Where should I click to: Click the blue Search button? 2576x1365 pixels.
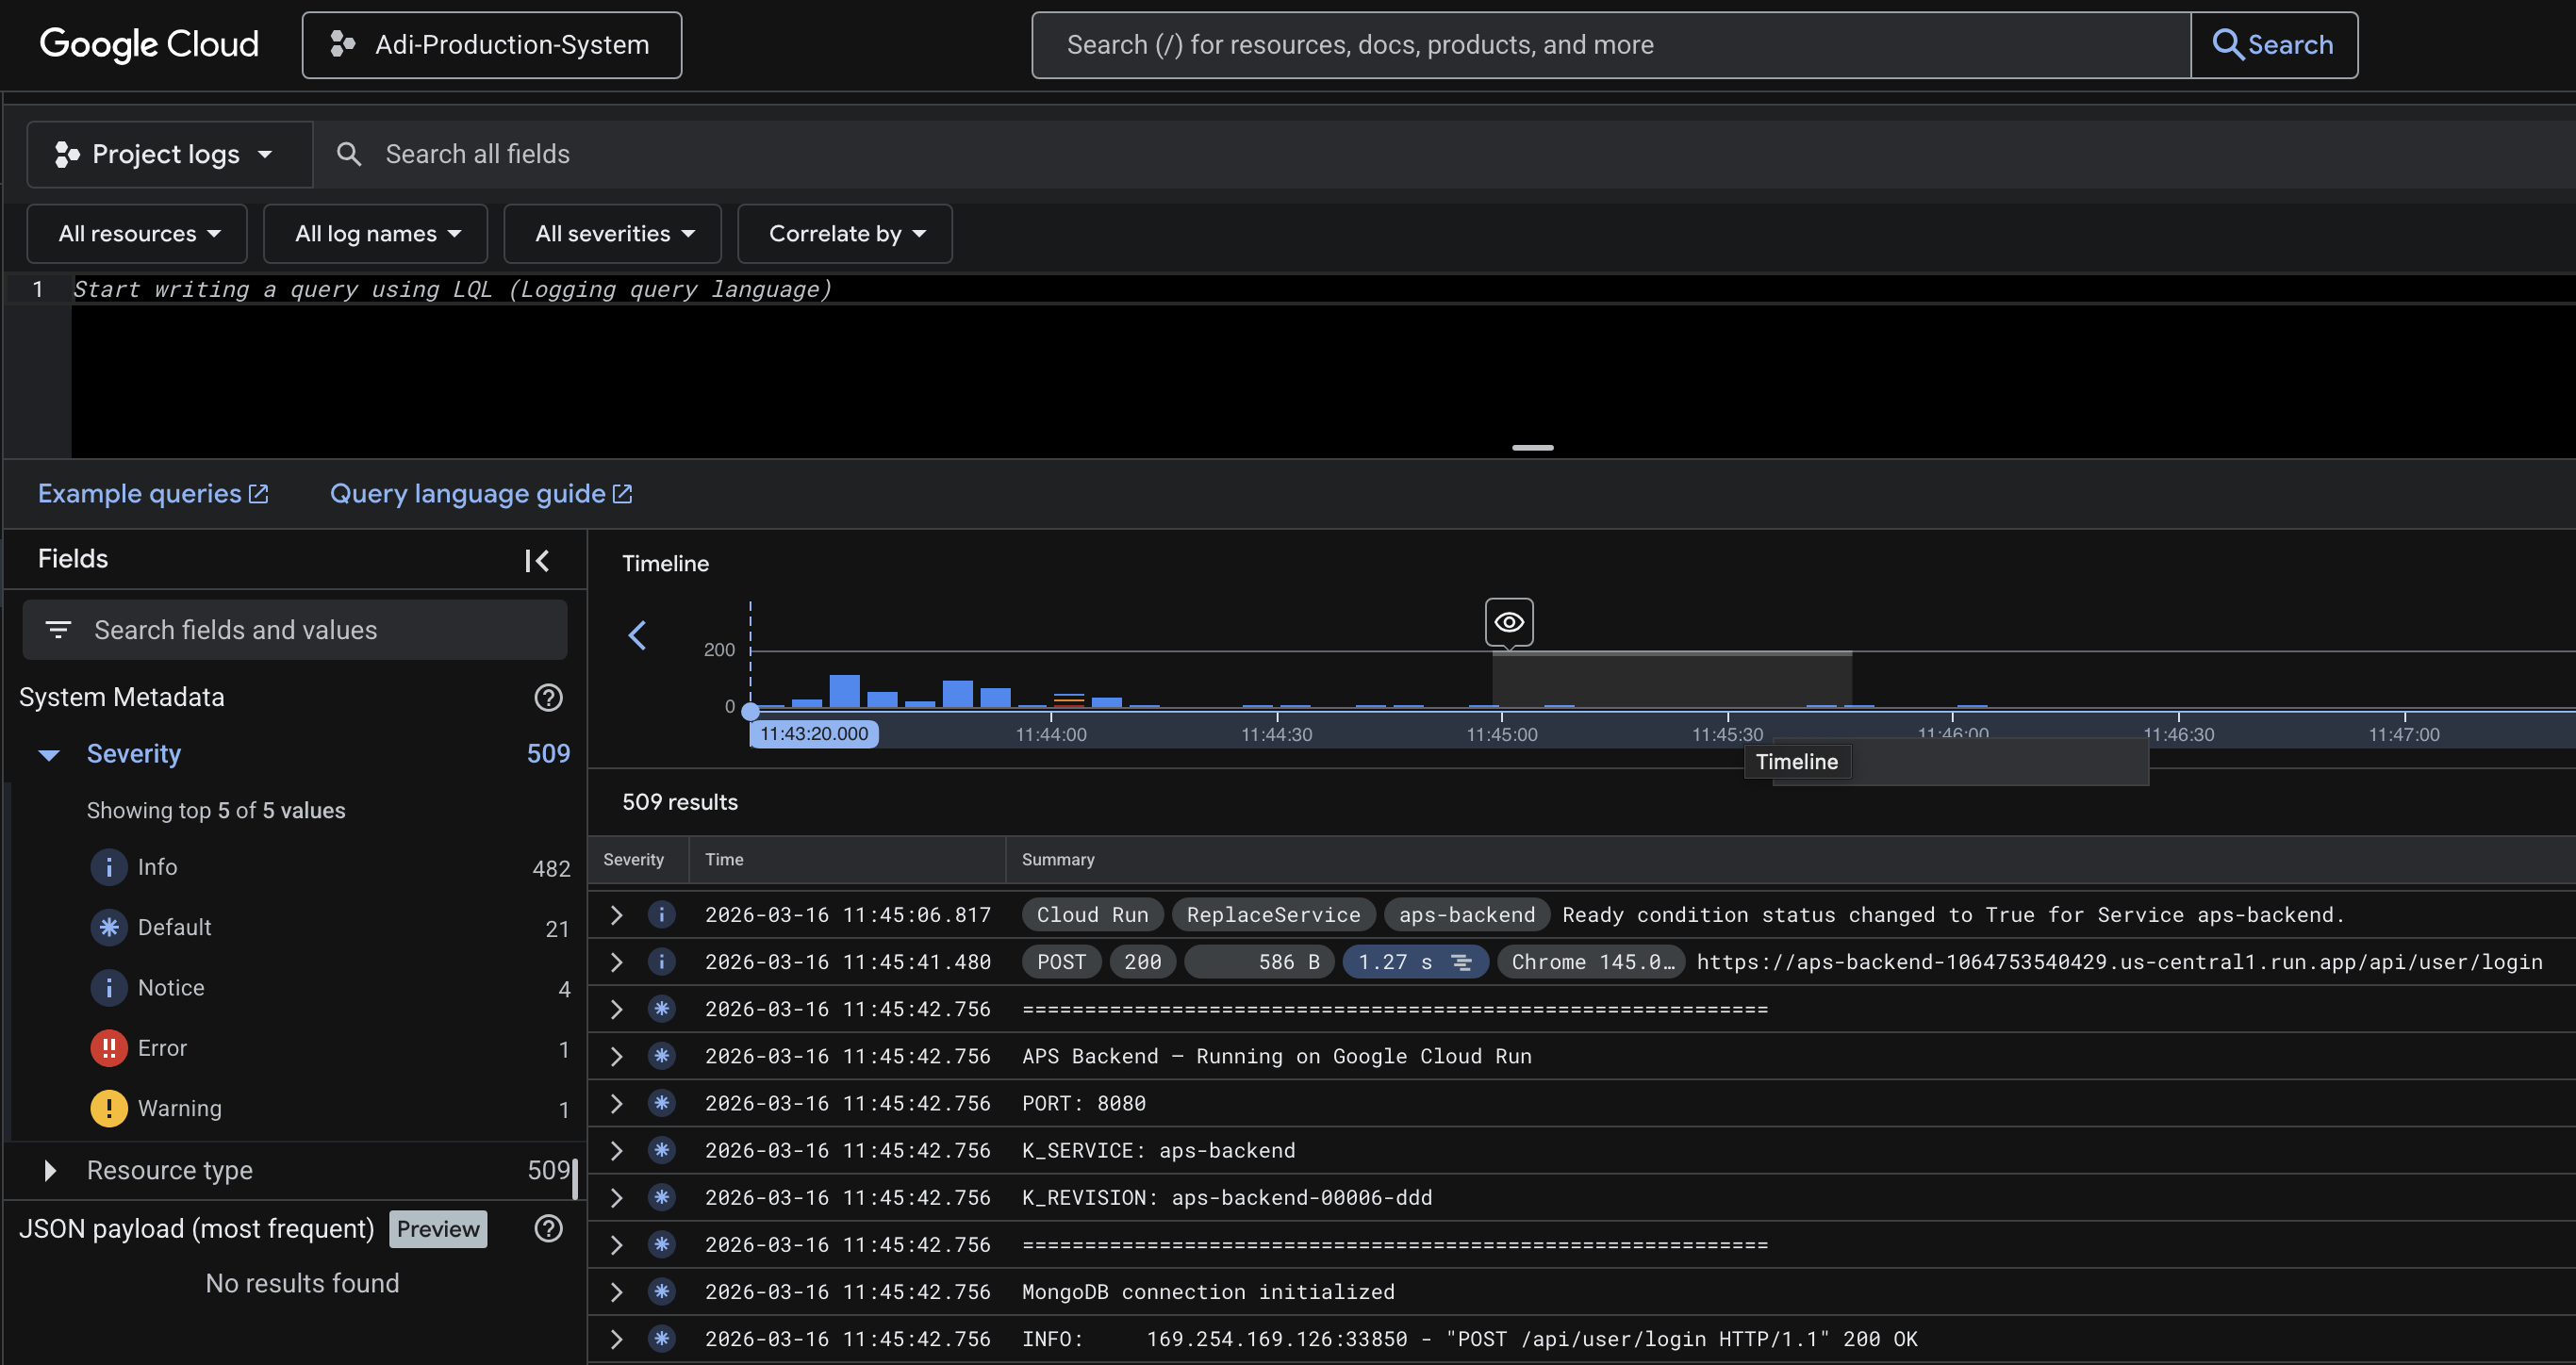coord(2274,45)
